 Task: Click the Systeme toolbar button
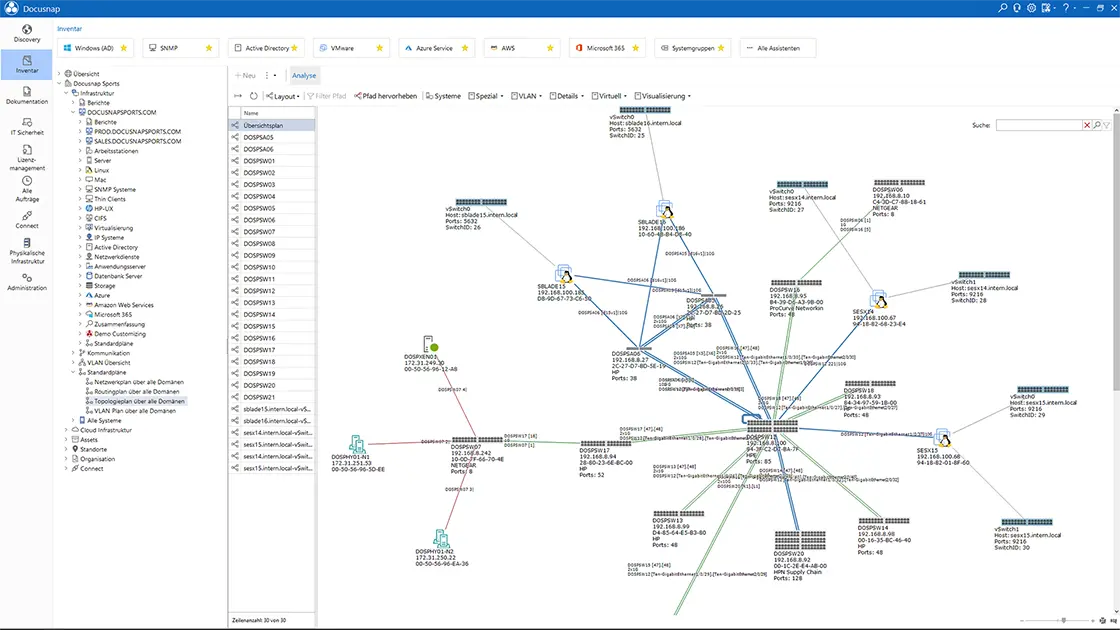point(443,96)
